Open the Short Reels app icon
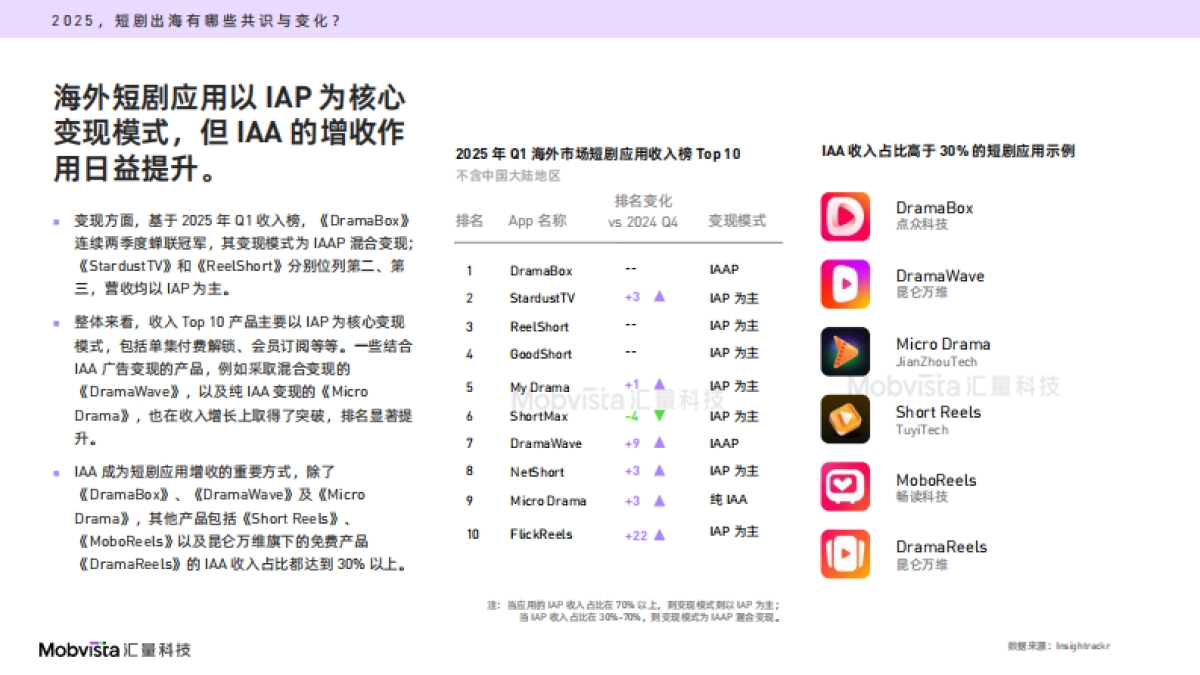 point(845,419)
